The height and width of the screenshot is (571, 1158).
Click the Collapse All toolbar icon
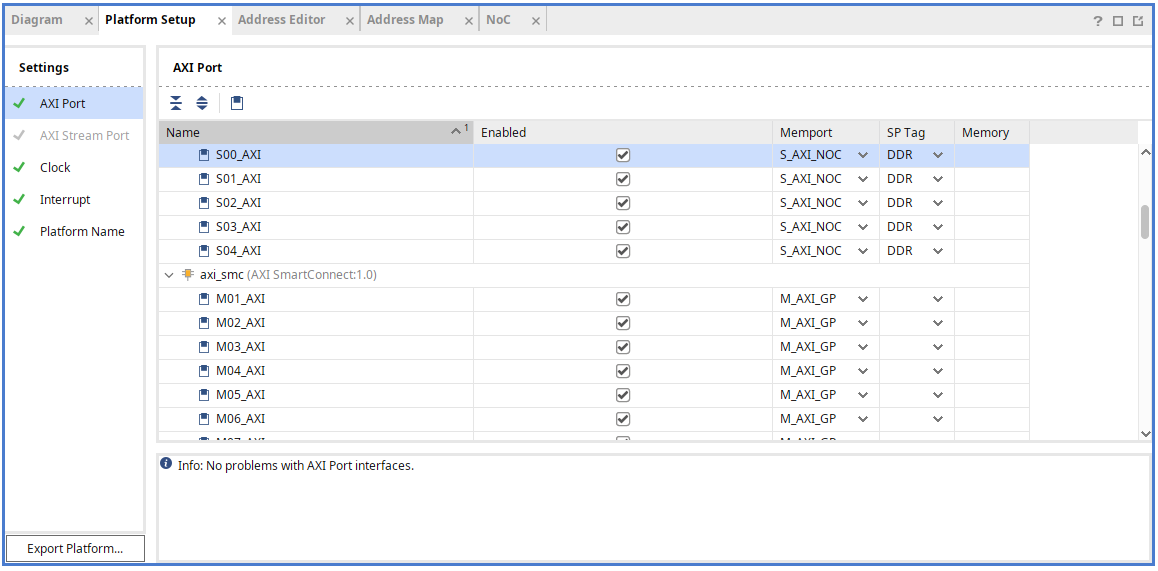pyautogui.click(x=176, y=103)
